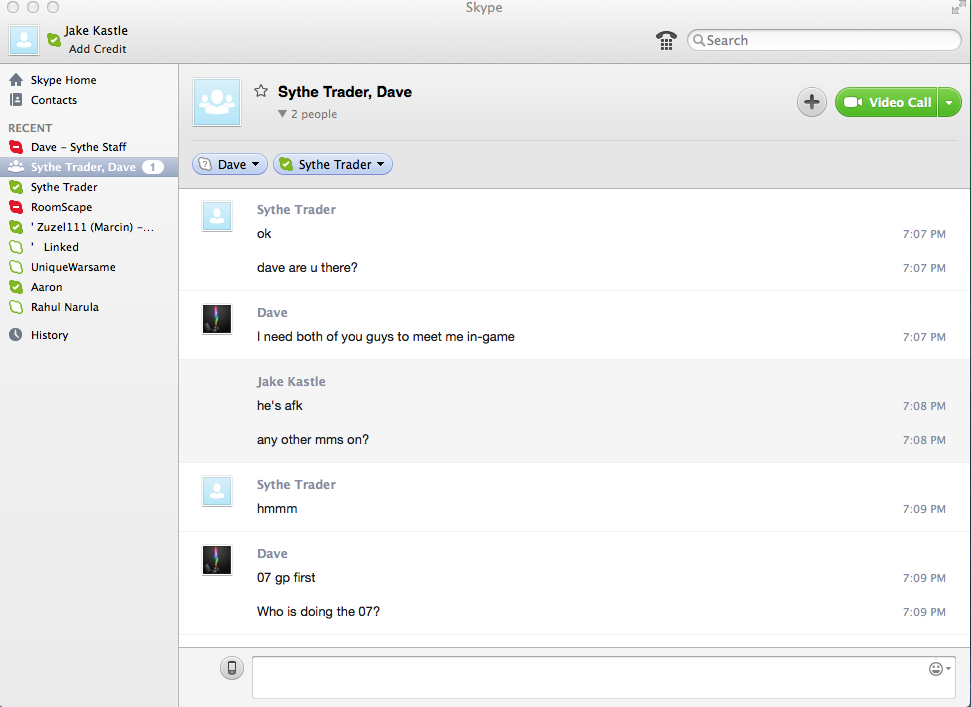Click the RECENT section header
Screen dimensions: 971x707
pos(30,128)
